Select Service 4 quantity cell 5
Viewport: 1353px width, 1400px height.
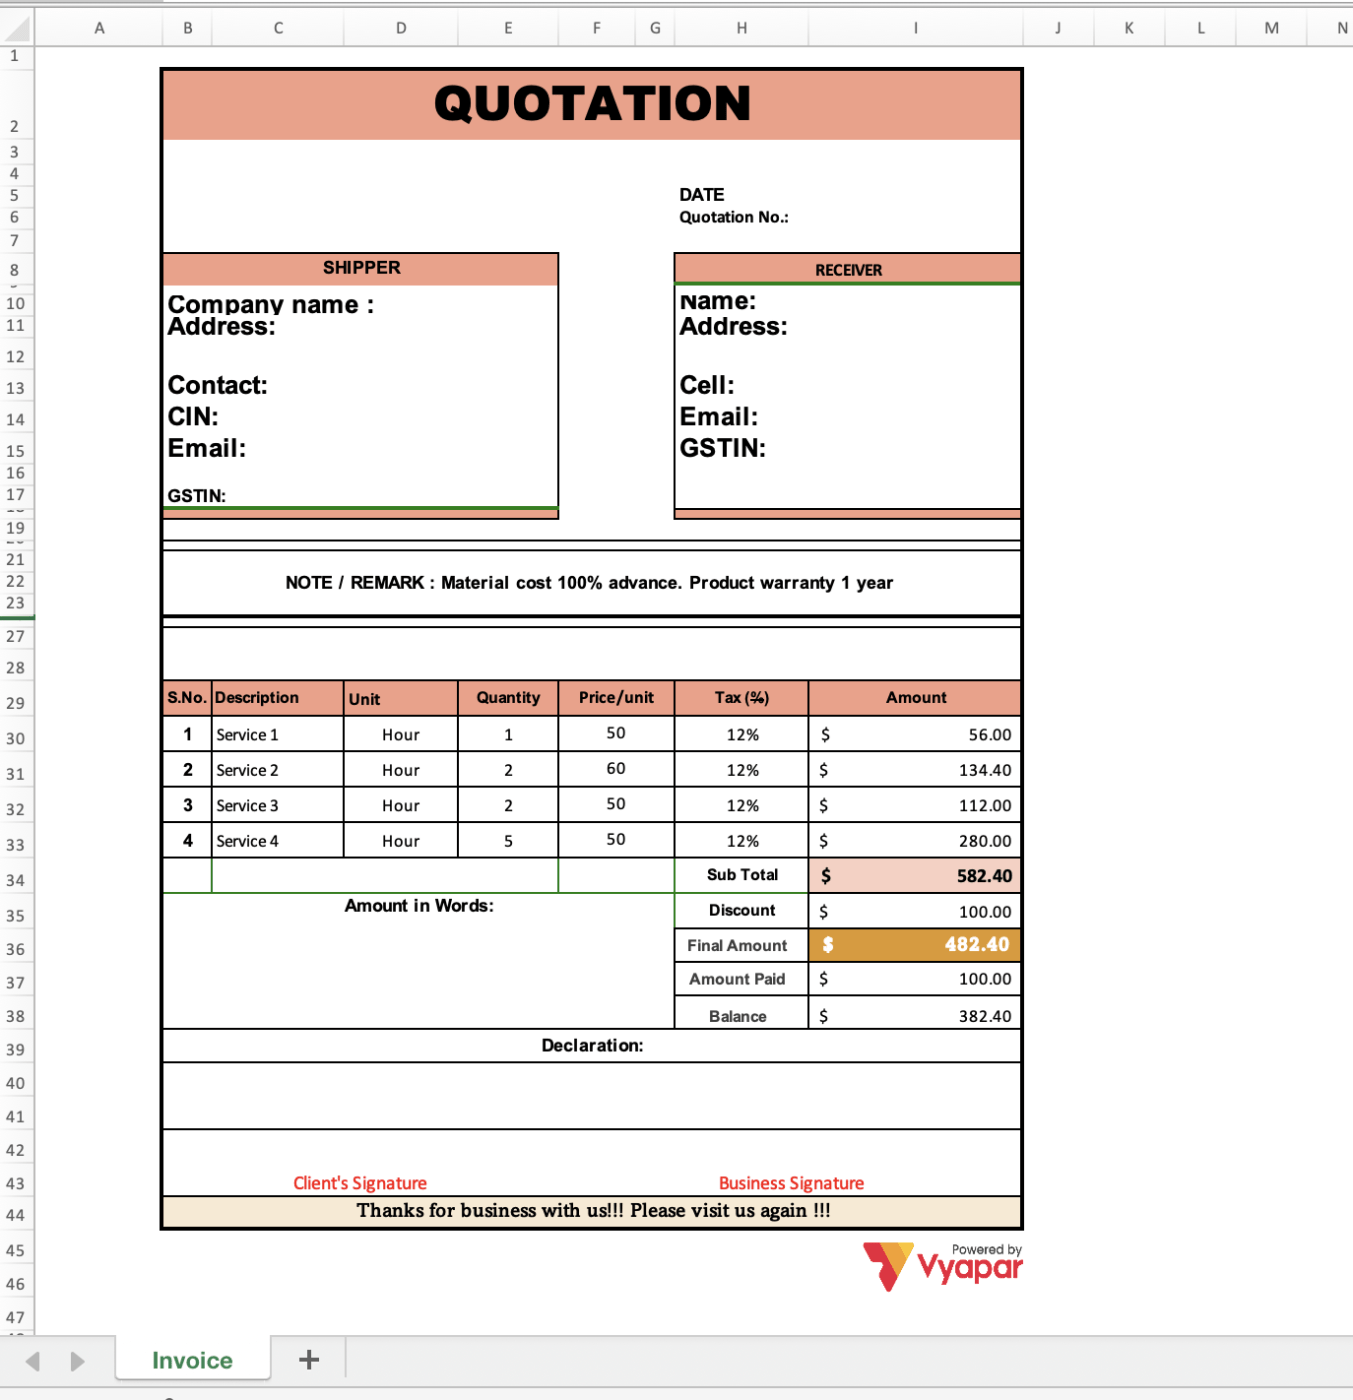pos(508,841)
